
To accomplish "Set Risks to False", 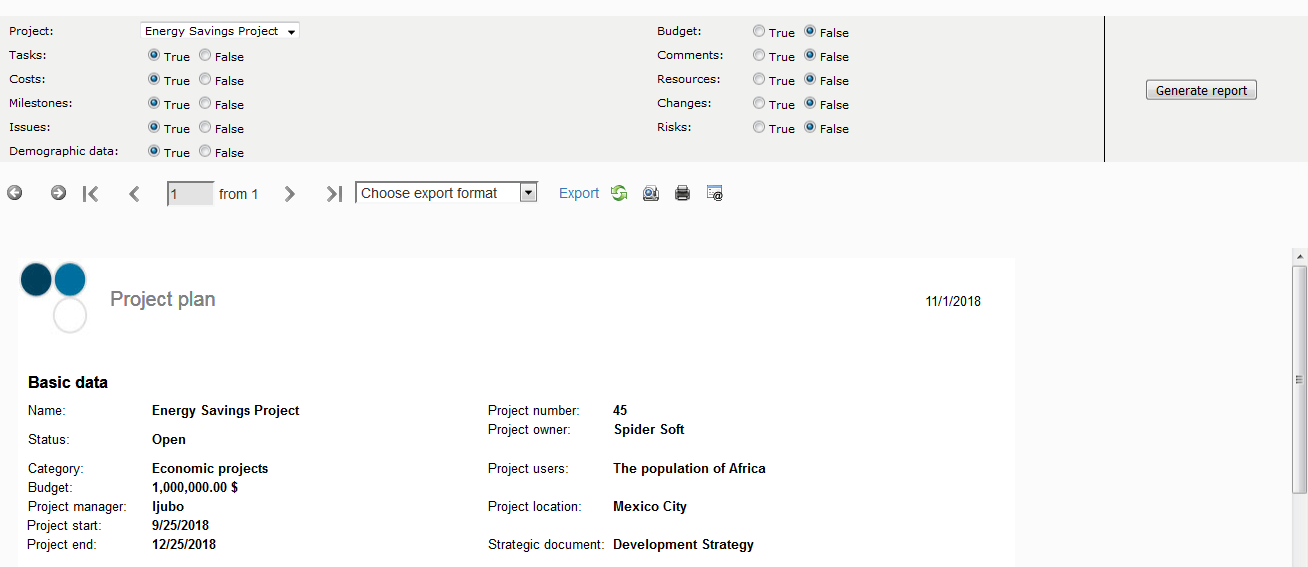I will pyautogui.click(x=810, y=128).
